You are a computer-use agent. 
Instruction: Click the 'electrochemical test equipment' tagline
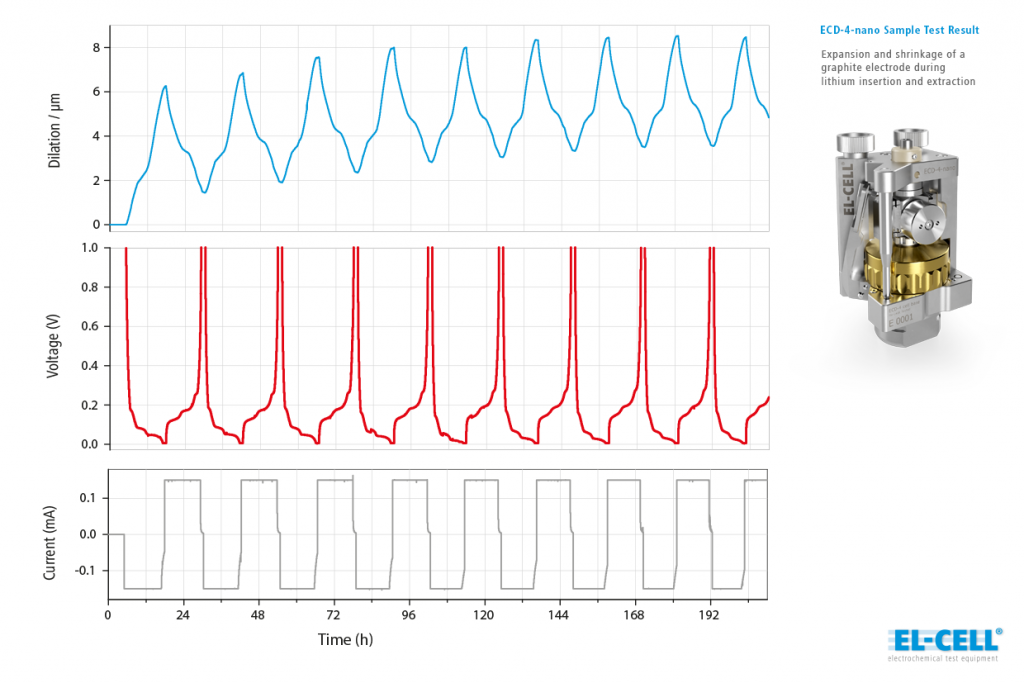[x=944, y=658]
